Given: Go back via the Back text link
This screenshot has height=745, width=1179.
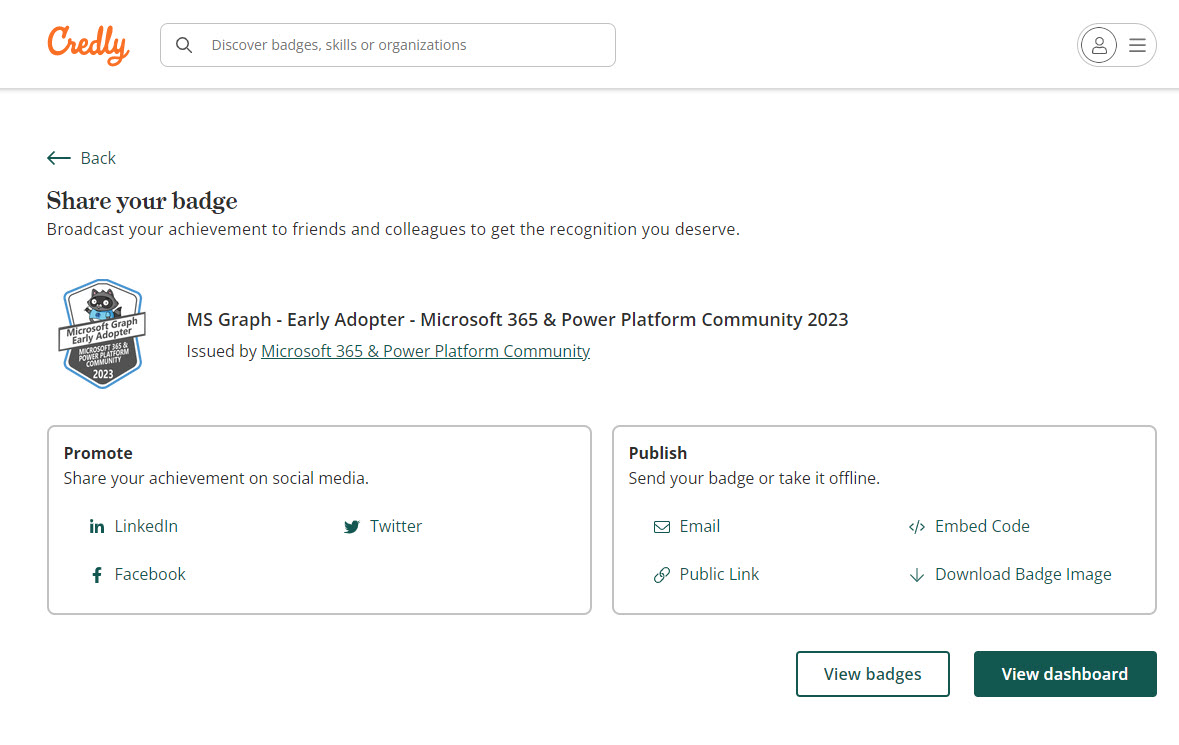Looking at the screenshot, I should tap(98, 158).
